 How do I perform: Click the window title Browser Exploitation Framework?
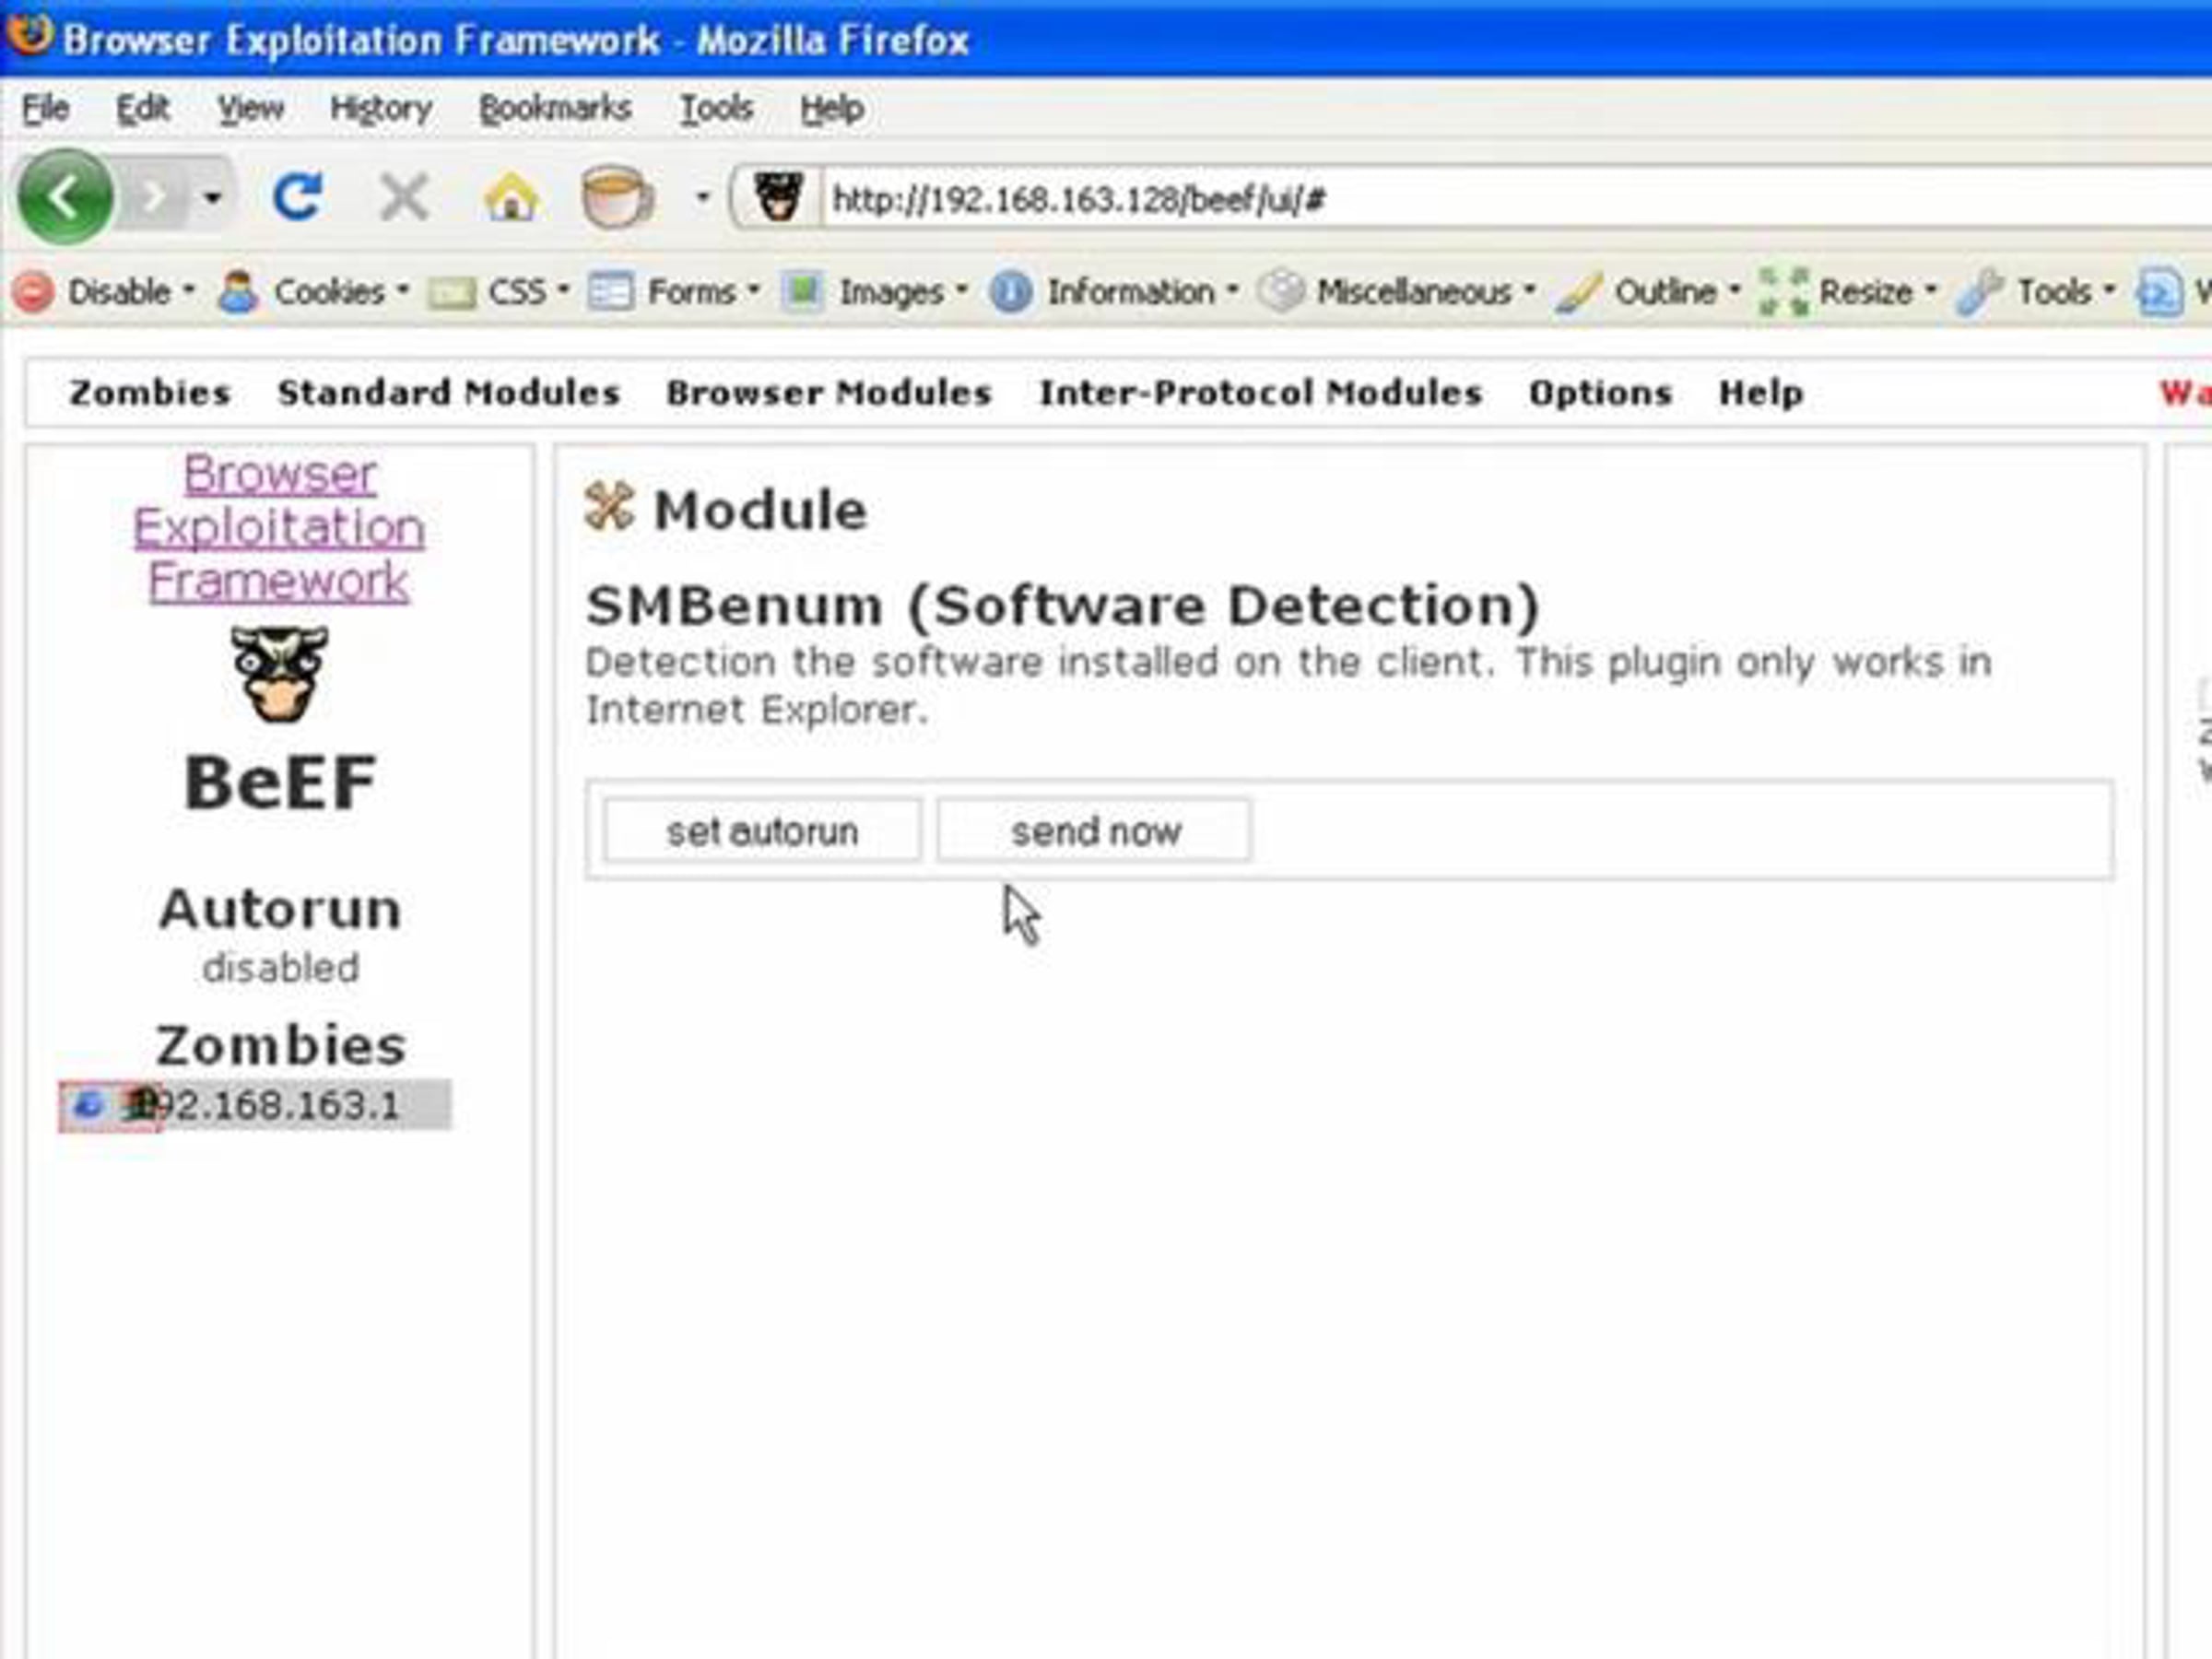tap(516, 40)
